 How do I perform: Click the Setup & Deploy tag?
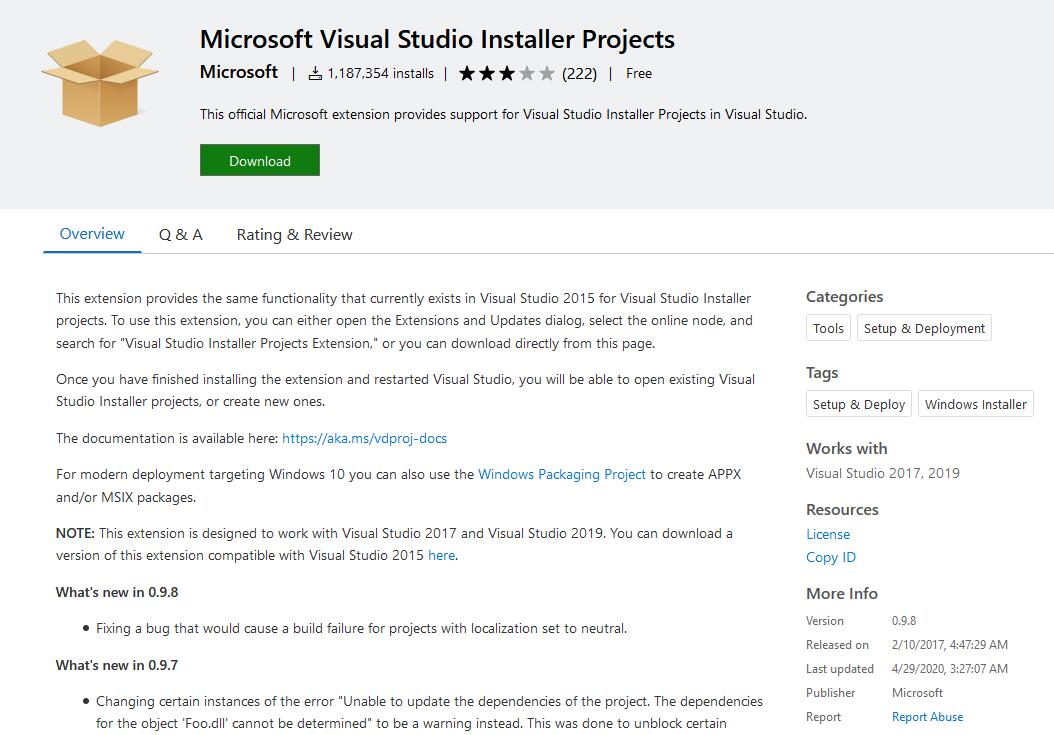858,404
